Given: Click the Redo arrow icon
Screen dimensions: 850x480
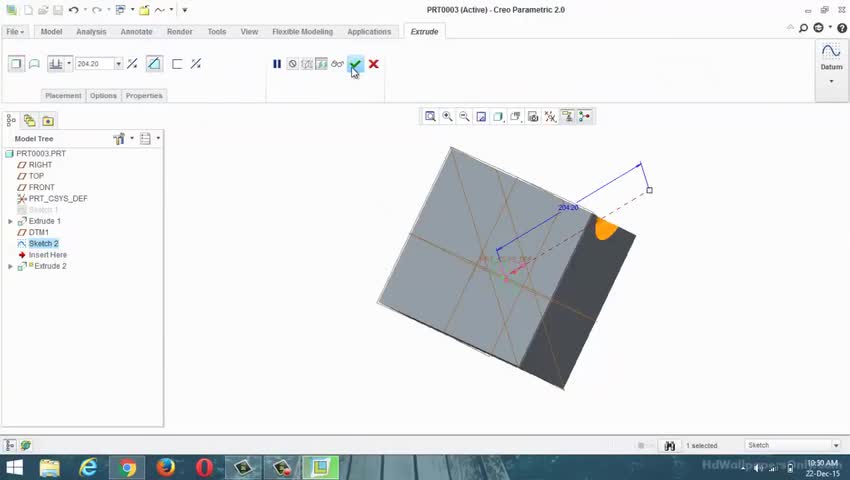Looking at the screenshot, I should click(x=96, y=10).
